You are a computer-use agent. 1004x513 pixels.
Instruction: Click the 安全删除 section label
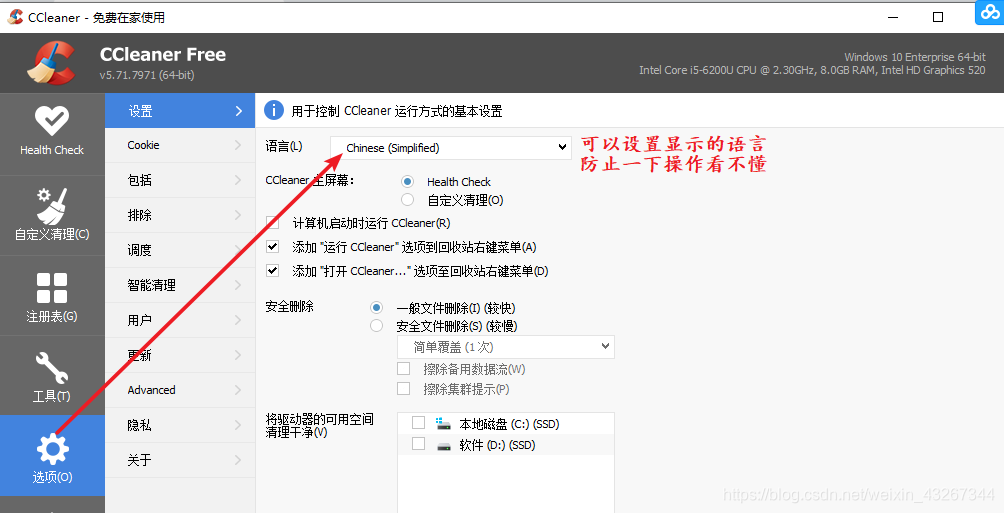click(x=289, y=307)
